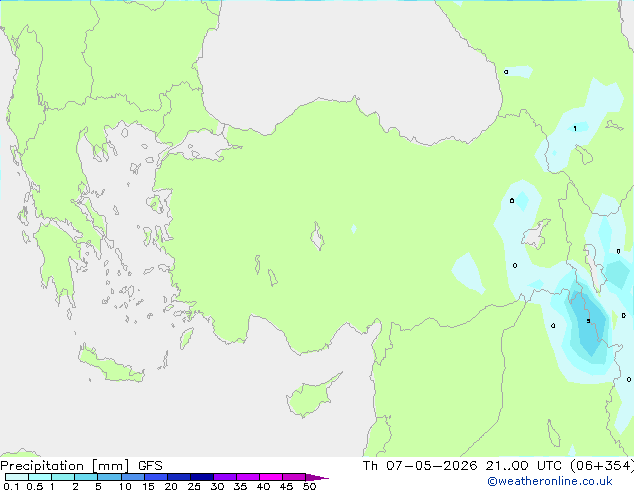634x490 pixels.
Task: Click the island of Crete on the map
Action: (110, 364)
